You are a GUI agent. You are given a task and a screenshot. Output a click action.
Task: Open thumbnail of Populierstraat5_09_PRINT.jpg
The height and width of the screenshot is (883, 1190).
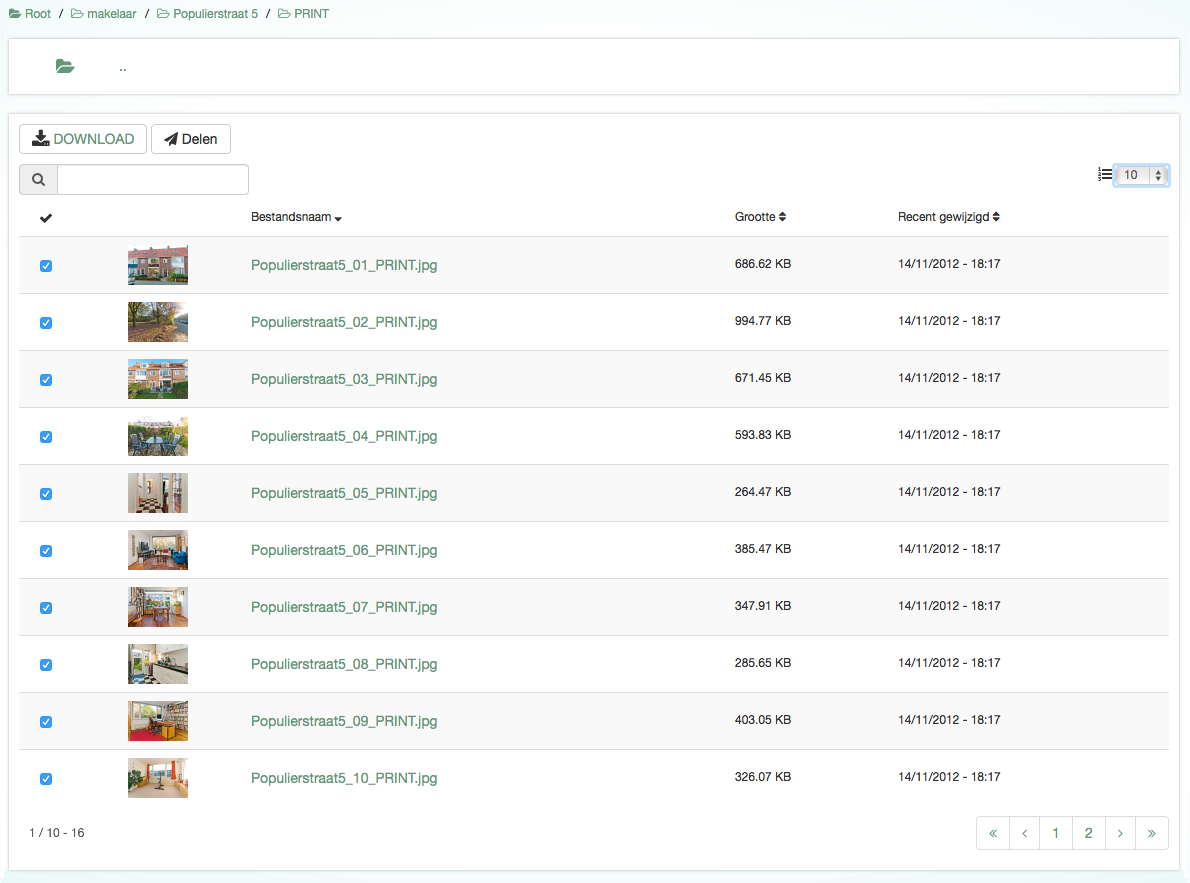(x=158, y=721)
